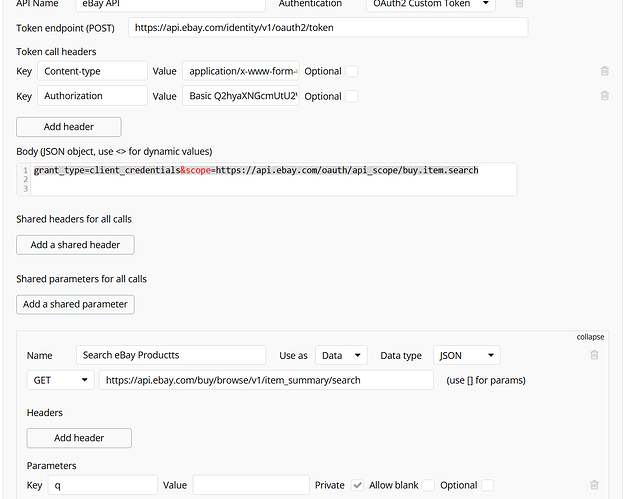Click 'Shared parameters for all calls' text
The width and height of the screenshot is (627, 499).
click(x=82, y=279)
